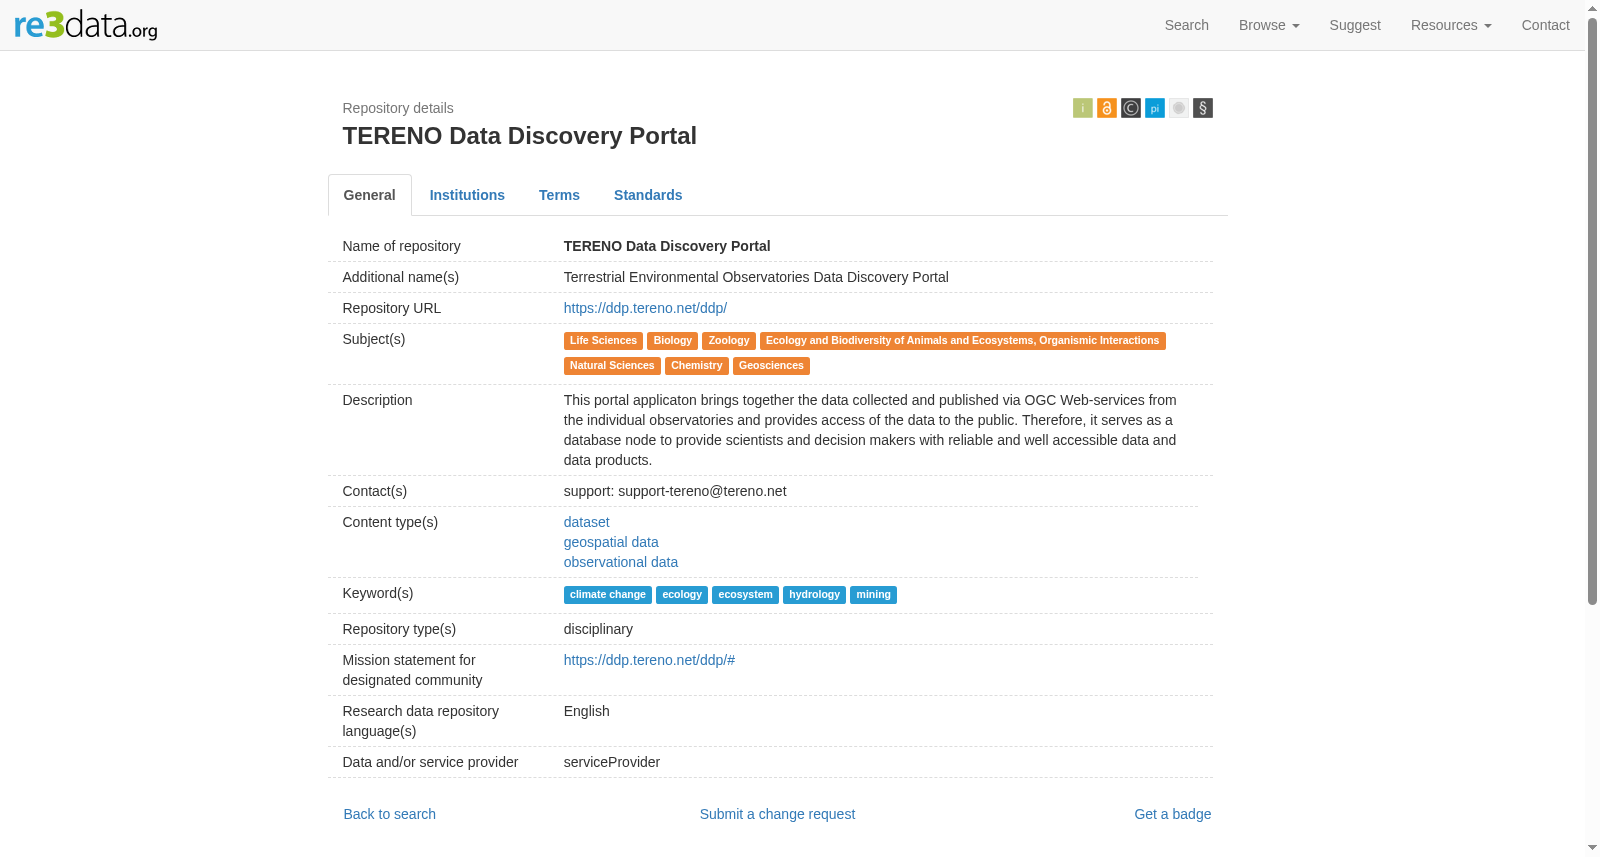Screen dimensions: 1600x857
Task: Select the hydrology keyword tag
Action: [x=814, y=595]
